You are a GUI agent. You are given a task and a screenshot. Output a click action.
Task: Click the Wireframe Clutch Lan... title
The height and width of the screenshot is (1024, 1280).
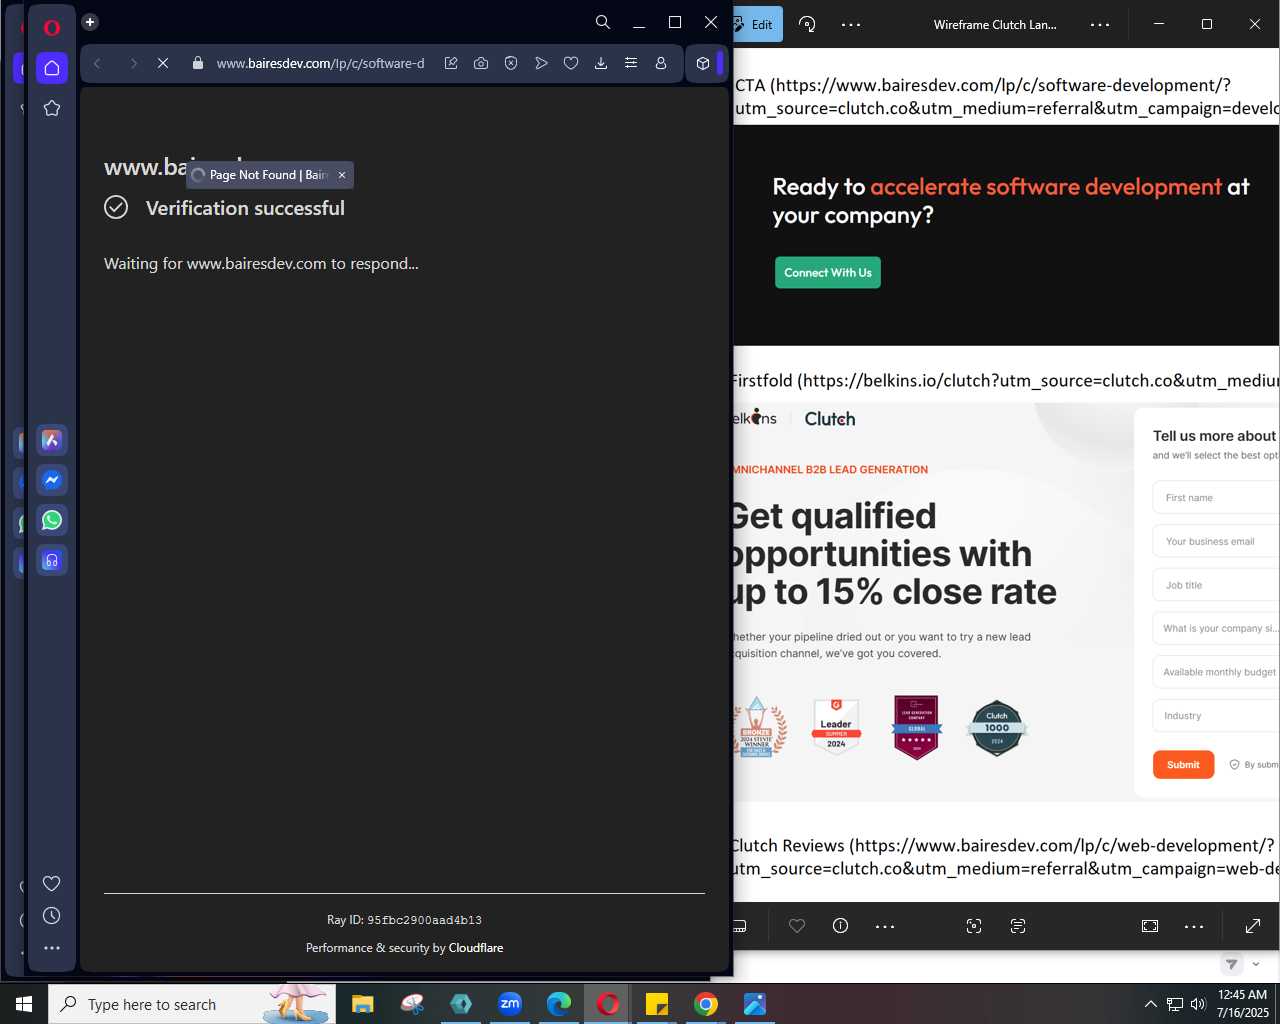tap(995, 24)
